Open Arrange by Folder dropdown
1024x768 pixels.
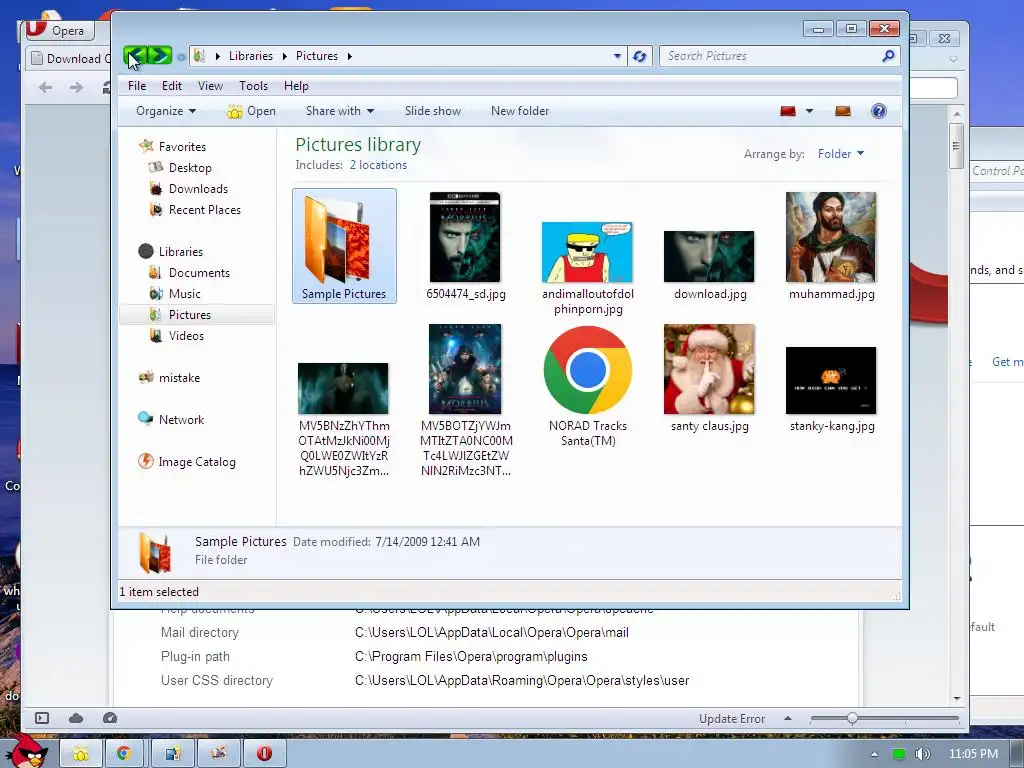coord(841,154)
